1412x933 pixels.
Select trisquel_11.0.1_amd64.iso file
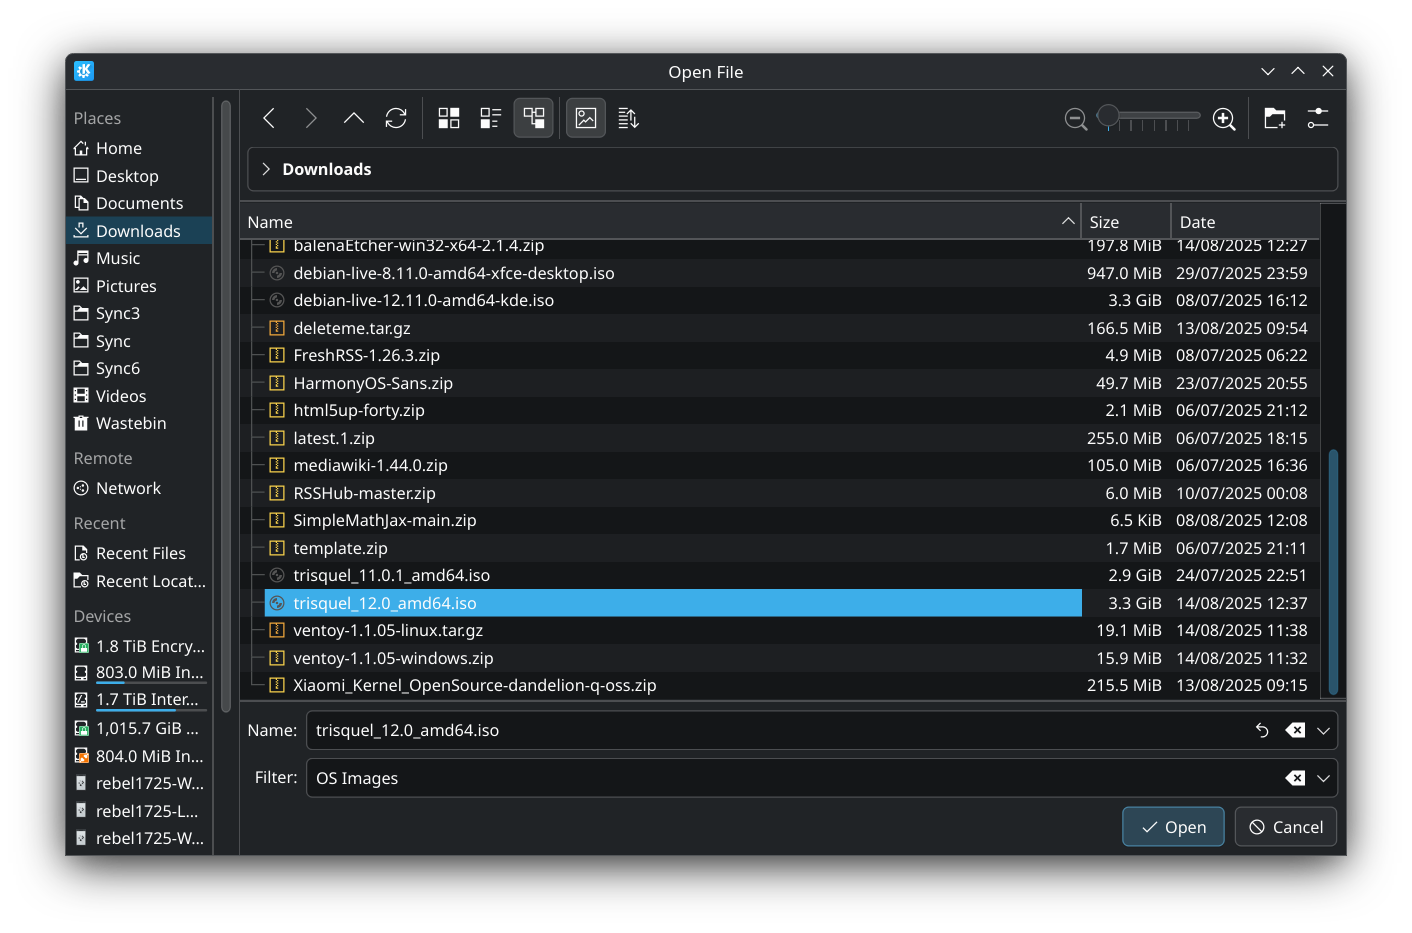pyautogui.click(x=391, y=575)
